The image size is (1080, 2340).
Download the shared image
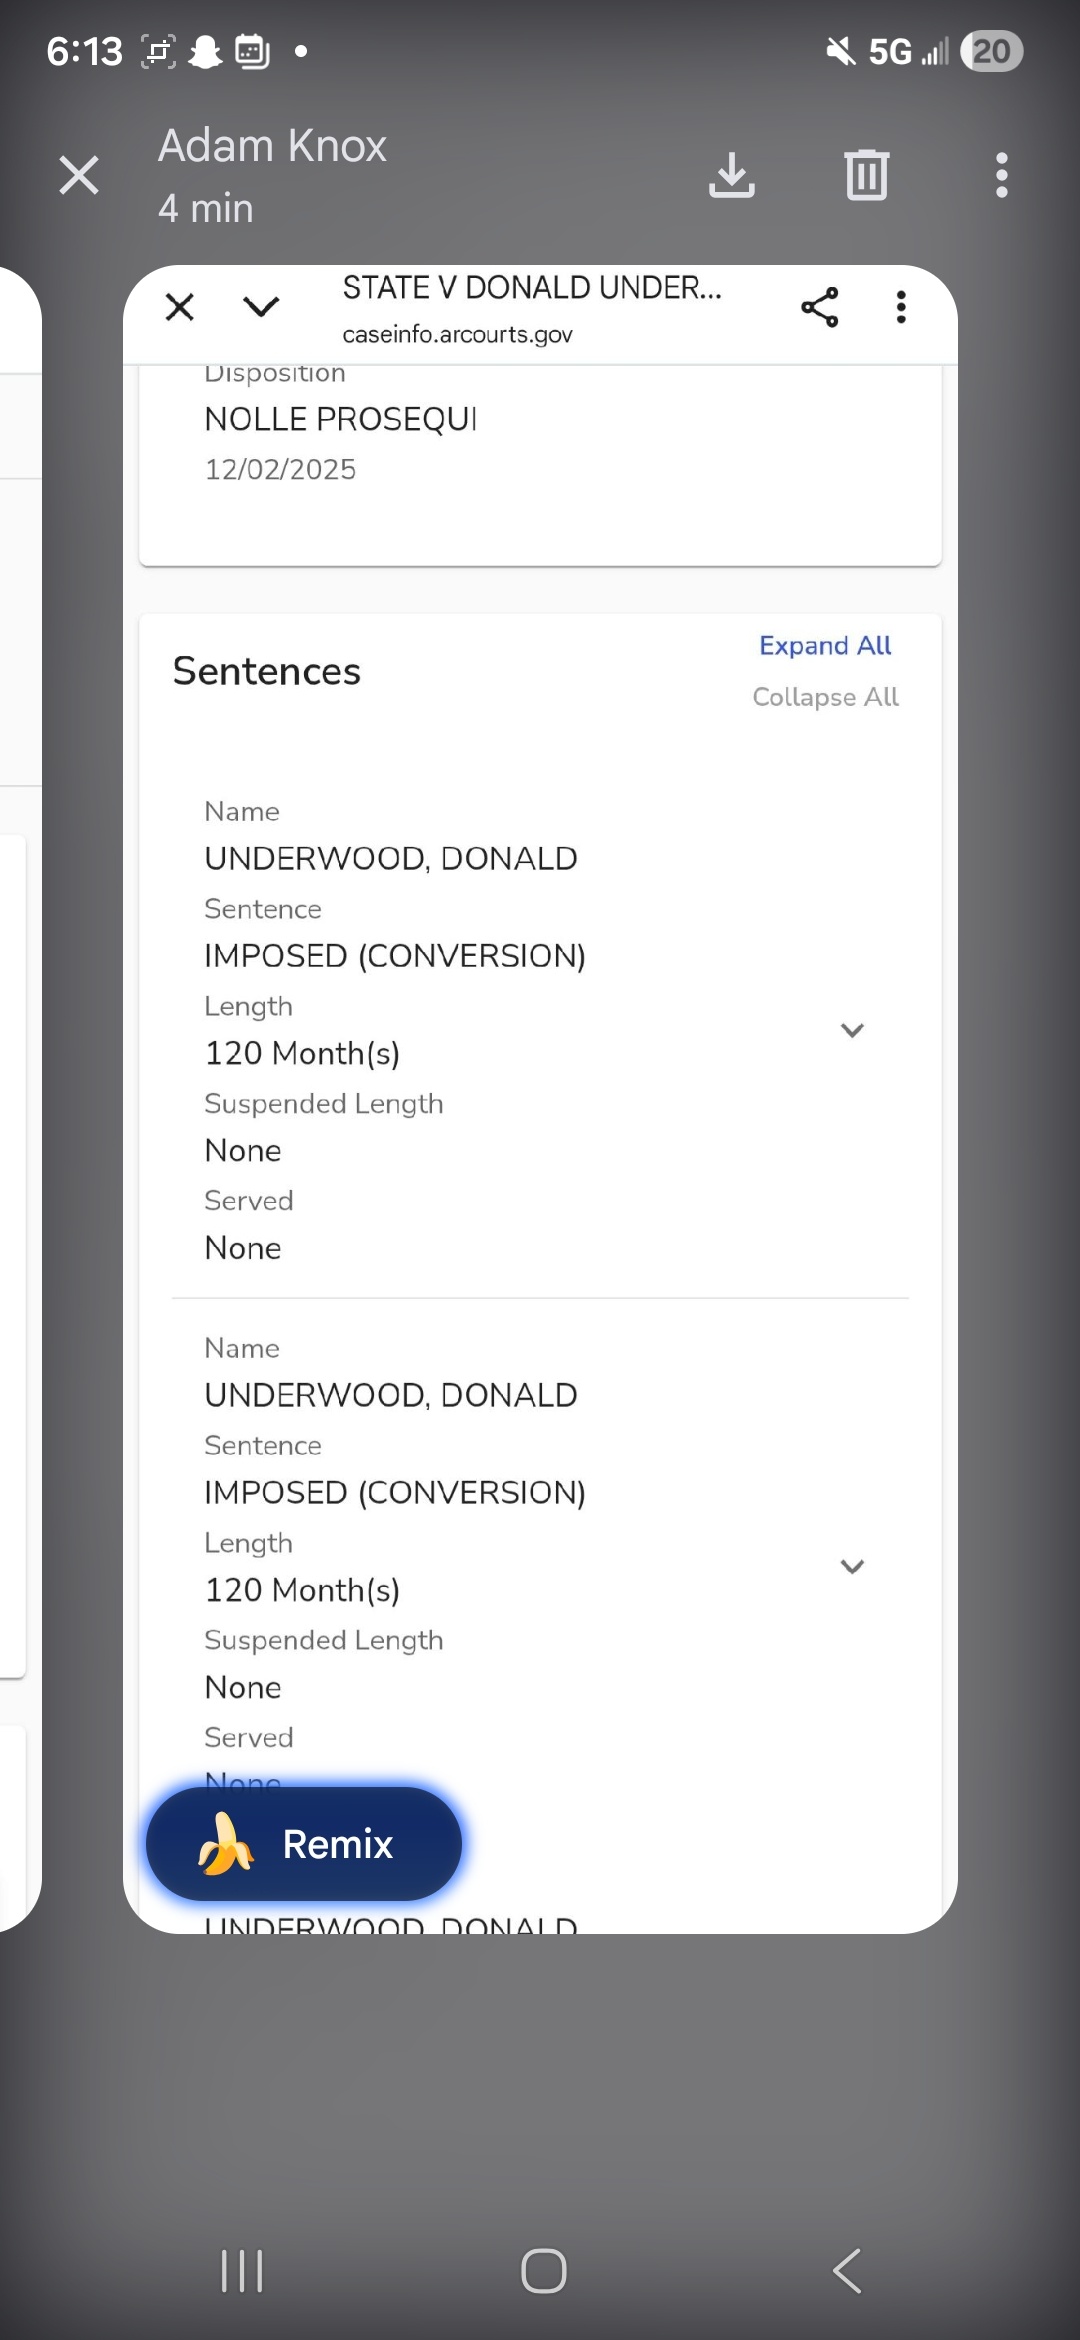coord(731,175)
